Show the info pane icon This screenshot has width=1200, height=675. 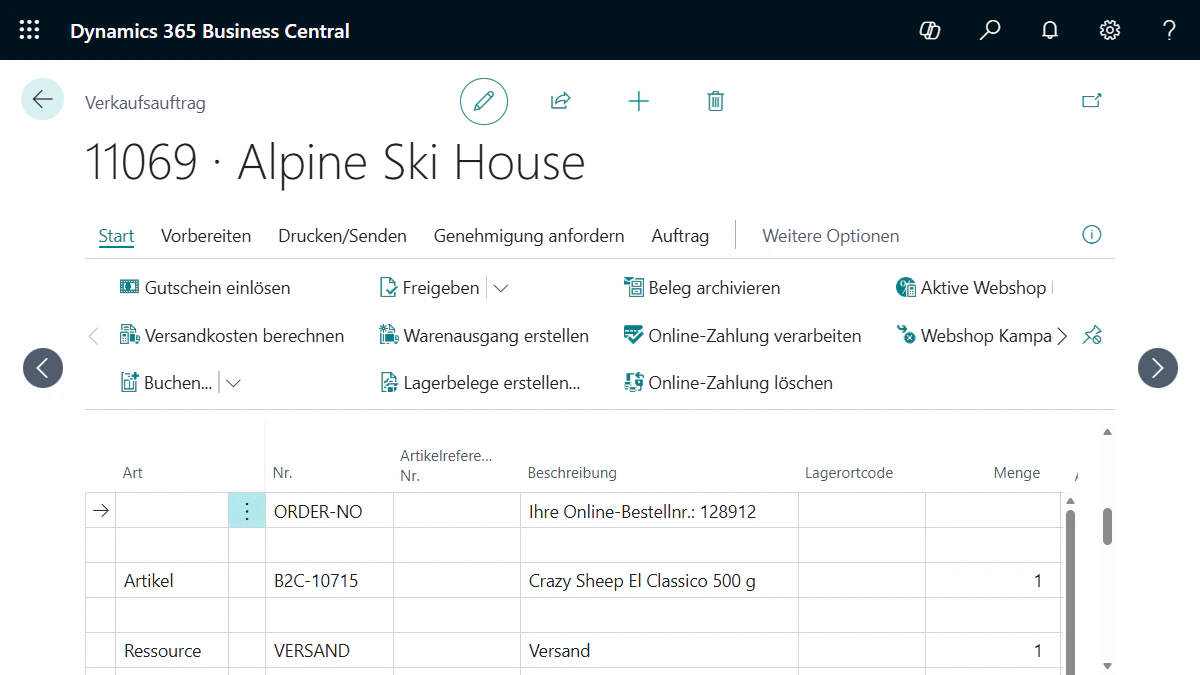pyautogui.click(x=1092, y=235)
